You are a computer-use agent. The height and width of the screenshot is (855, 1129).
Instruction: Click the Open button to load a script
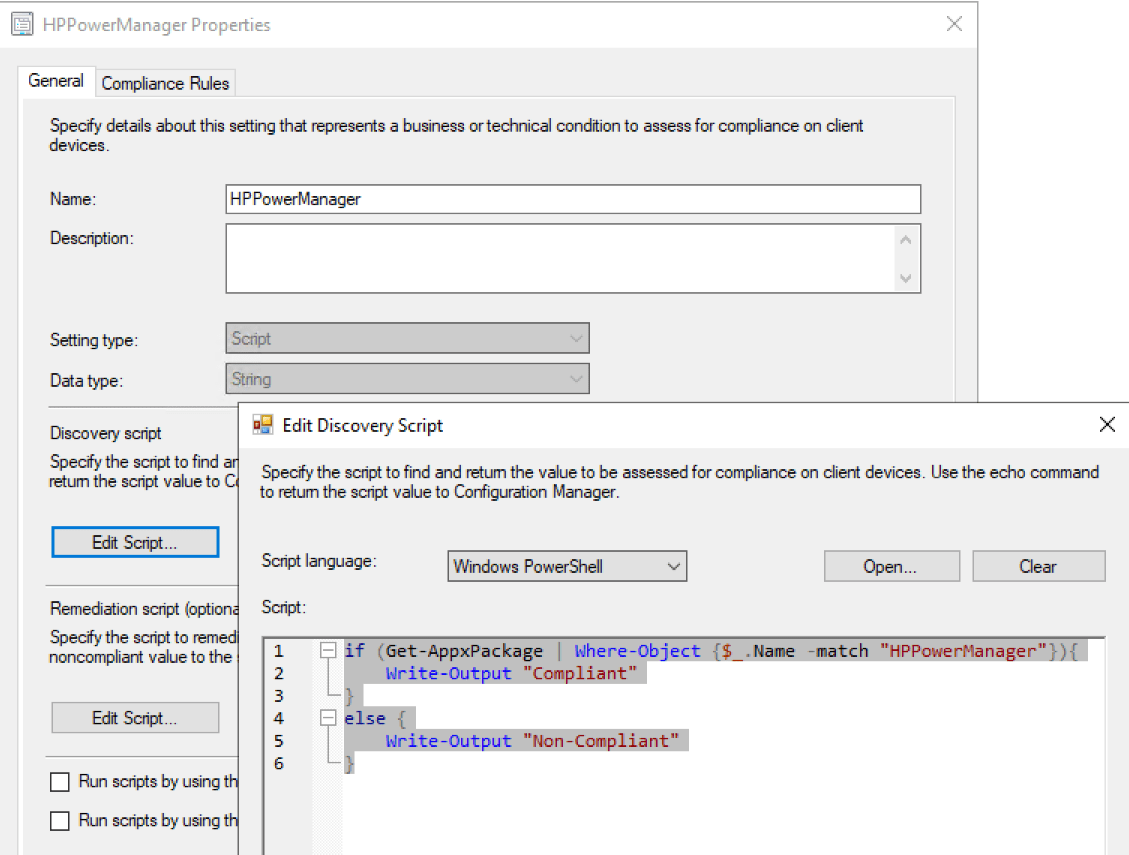click(x=890, y=566)
